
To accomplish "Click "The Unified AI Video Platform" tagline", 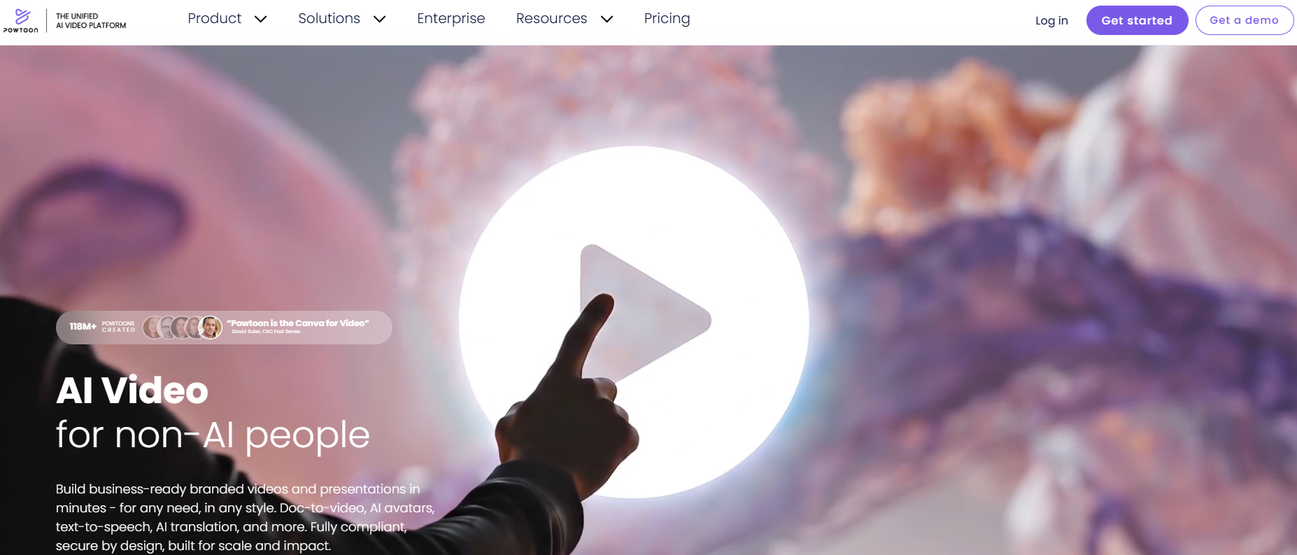I will (91, 21).
